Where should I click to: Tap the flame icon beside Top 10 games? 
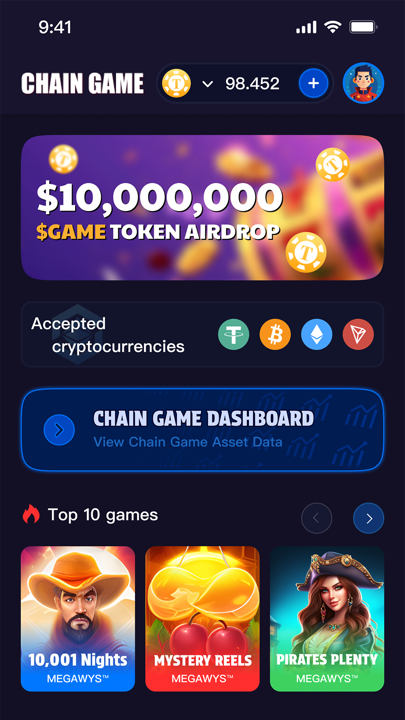(31, 515)
